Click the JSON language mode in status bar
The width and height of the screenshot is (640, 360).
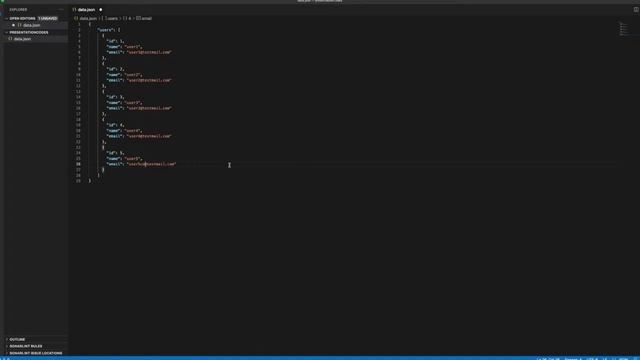pyautogui.click(x=623, y=359)
